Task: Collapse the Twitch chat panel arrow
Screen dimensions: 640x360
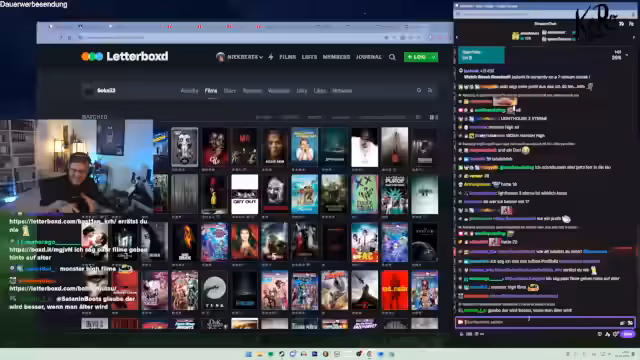Action: (457, 38)
